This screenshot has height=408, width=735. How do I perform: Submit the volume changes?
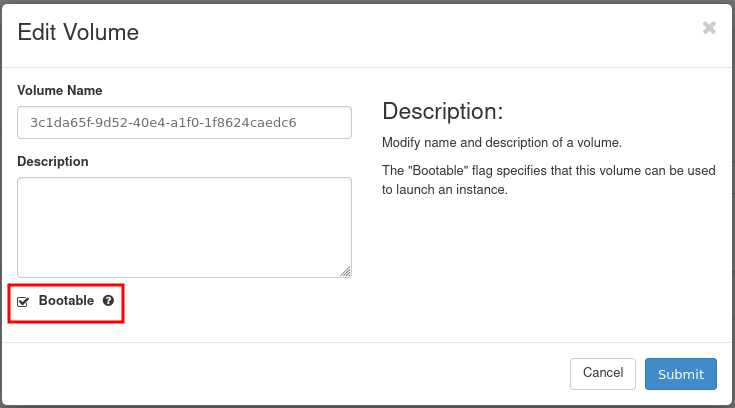click(x=680, y=374)
